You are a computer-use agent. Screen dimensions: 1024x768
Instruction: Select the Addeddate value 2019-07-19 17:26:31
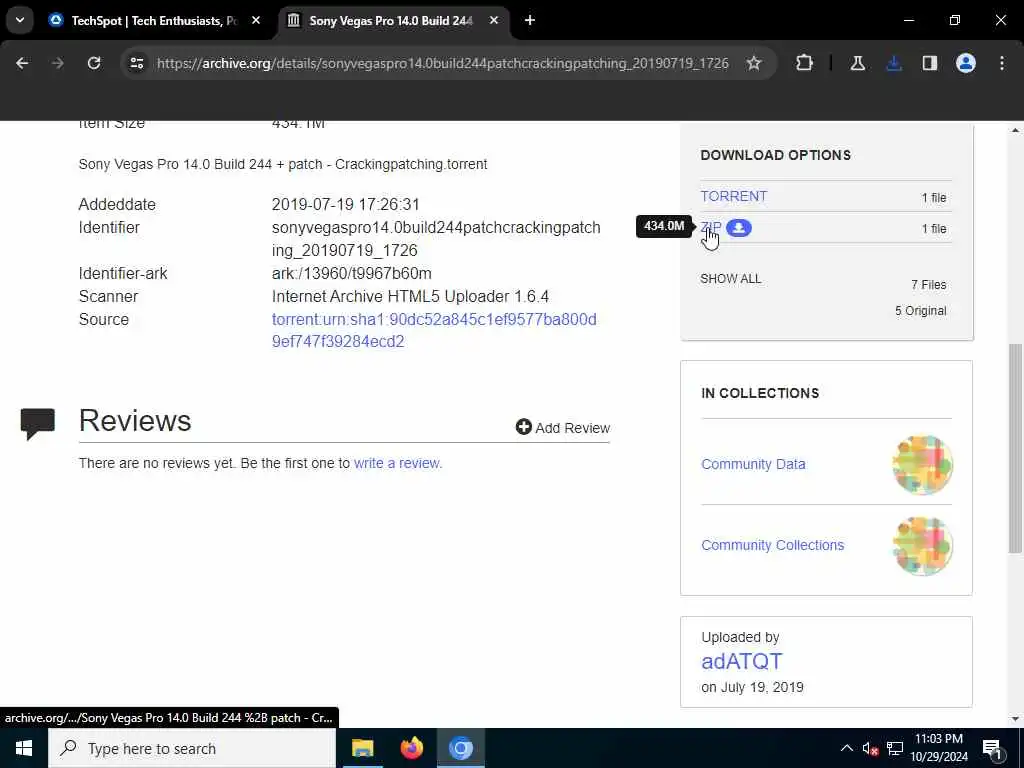(345, 204)
